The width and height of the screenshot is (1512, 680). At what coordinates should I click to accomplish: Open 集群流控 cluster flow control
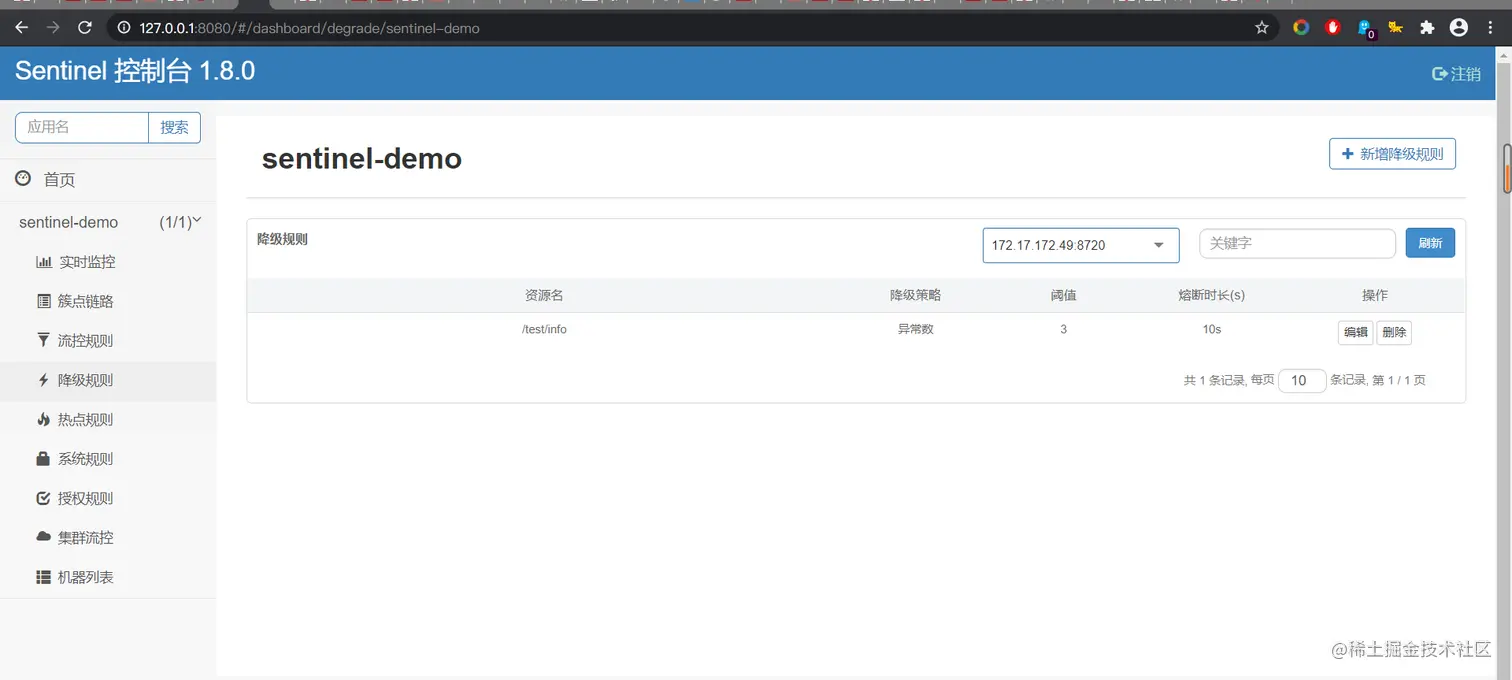86,538
